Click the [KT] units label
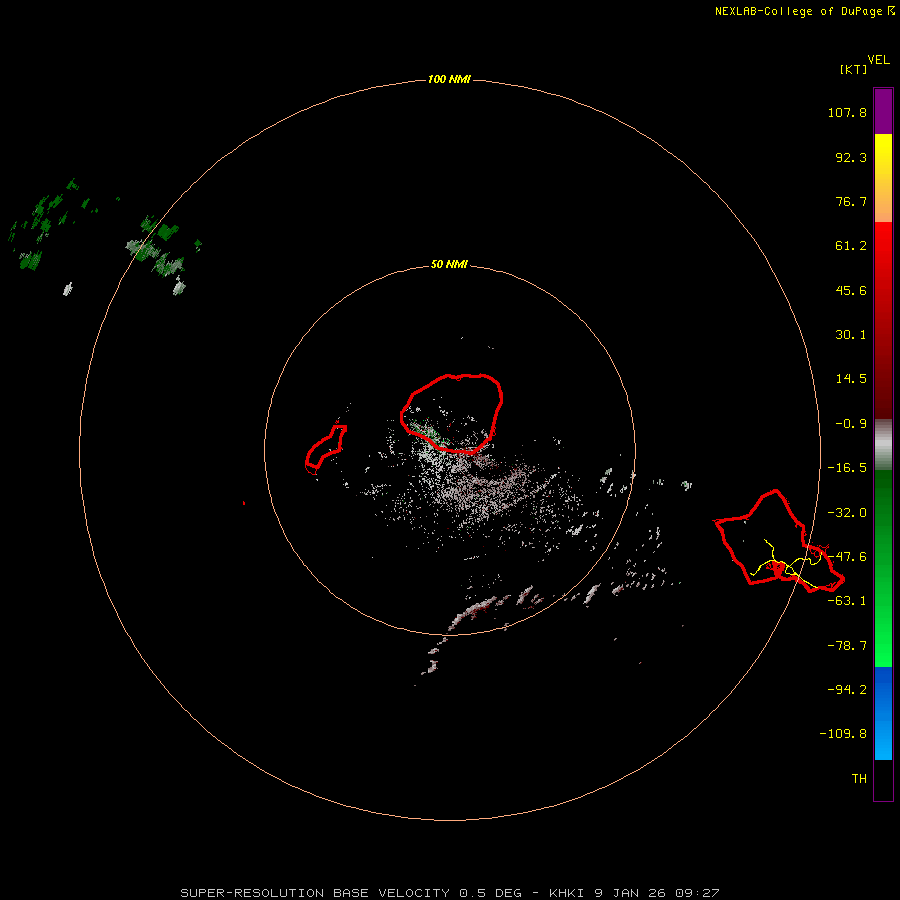Screen dimensions: 900x900 click(x=853, y=69)
